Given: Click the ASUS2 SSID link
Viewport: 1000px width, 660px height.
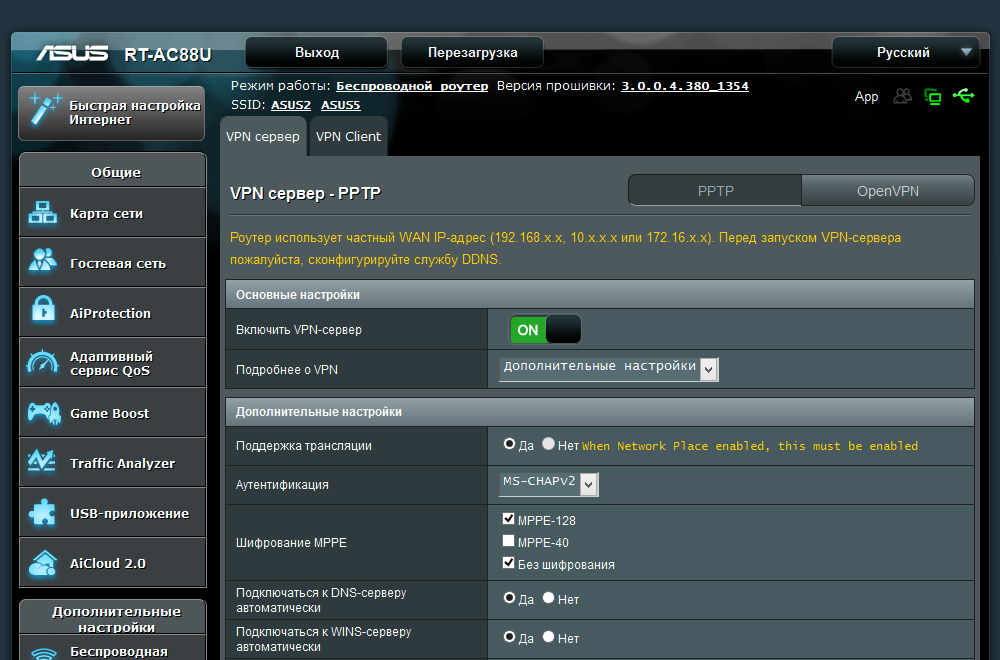Looking at the screenshot, I should coord(291,105).
